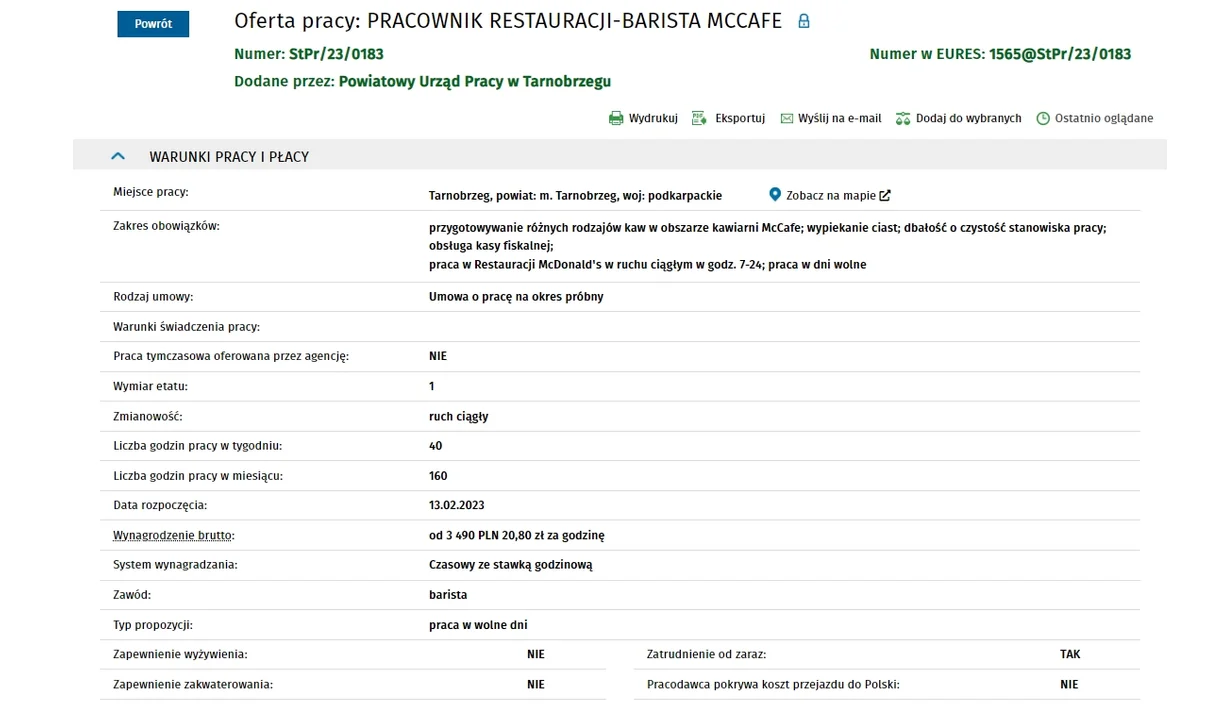Click the lock icon beside the job title
1220x720 pixels.
point(803,21)
